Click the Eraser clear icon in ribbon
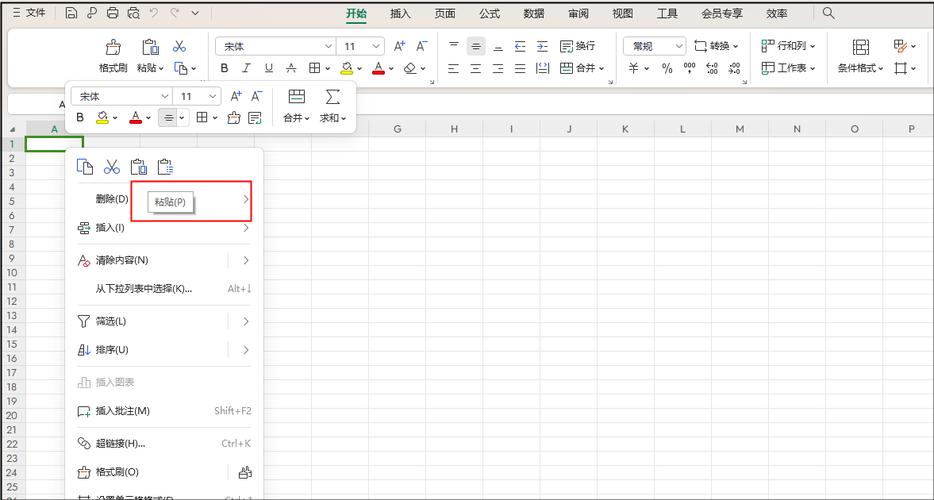This screenshot has width=934, height=500. point(410,68)
